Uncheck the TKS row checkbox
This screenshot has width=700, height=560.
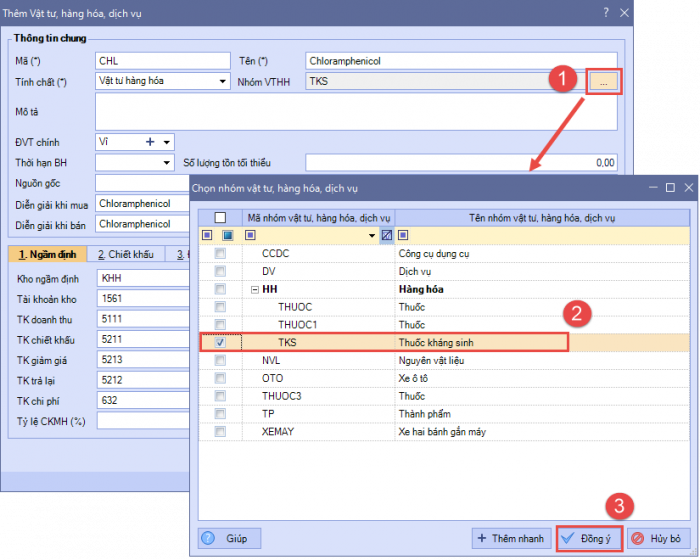(221, 342)
